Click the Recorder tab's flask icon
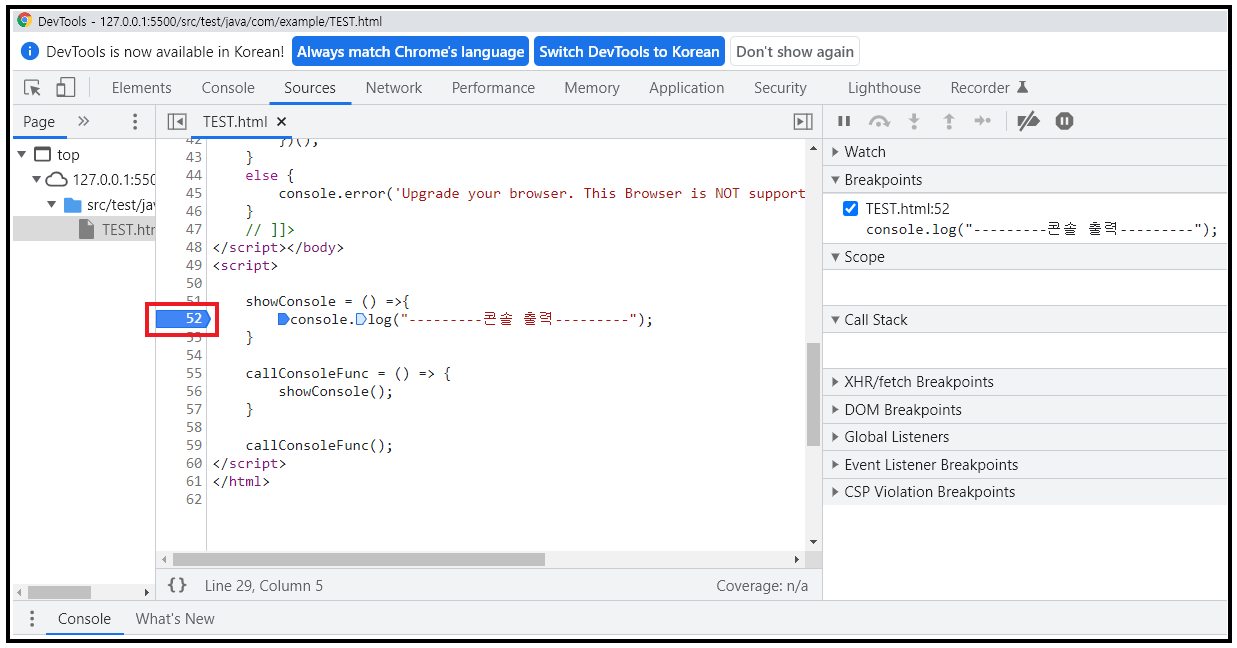The width and height of the screenshot is (1237, 648). click(x=1022, y=88)
